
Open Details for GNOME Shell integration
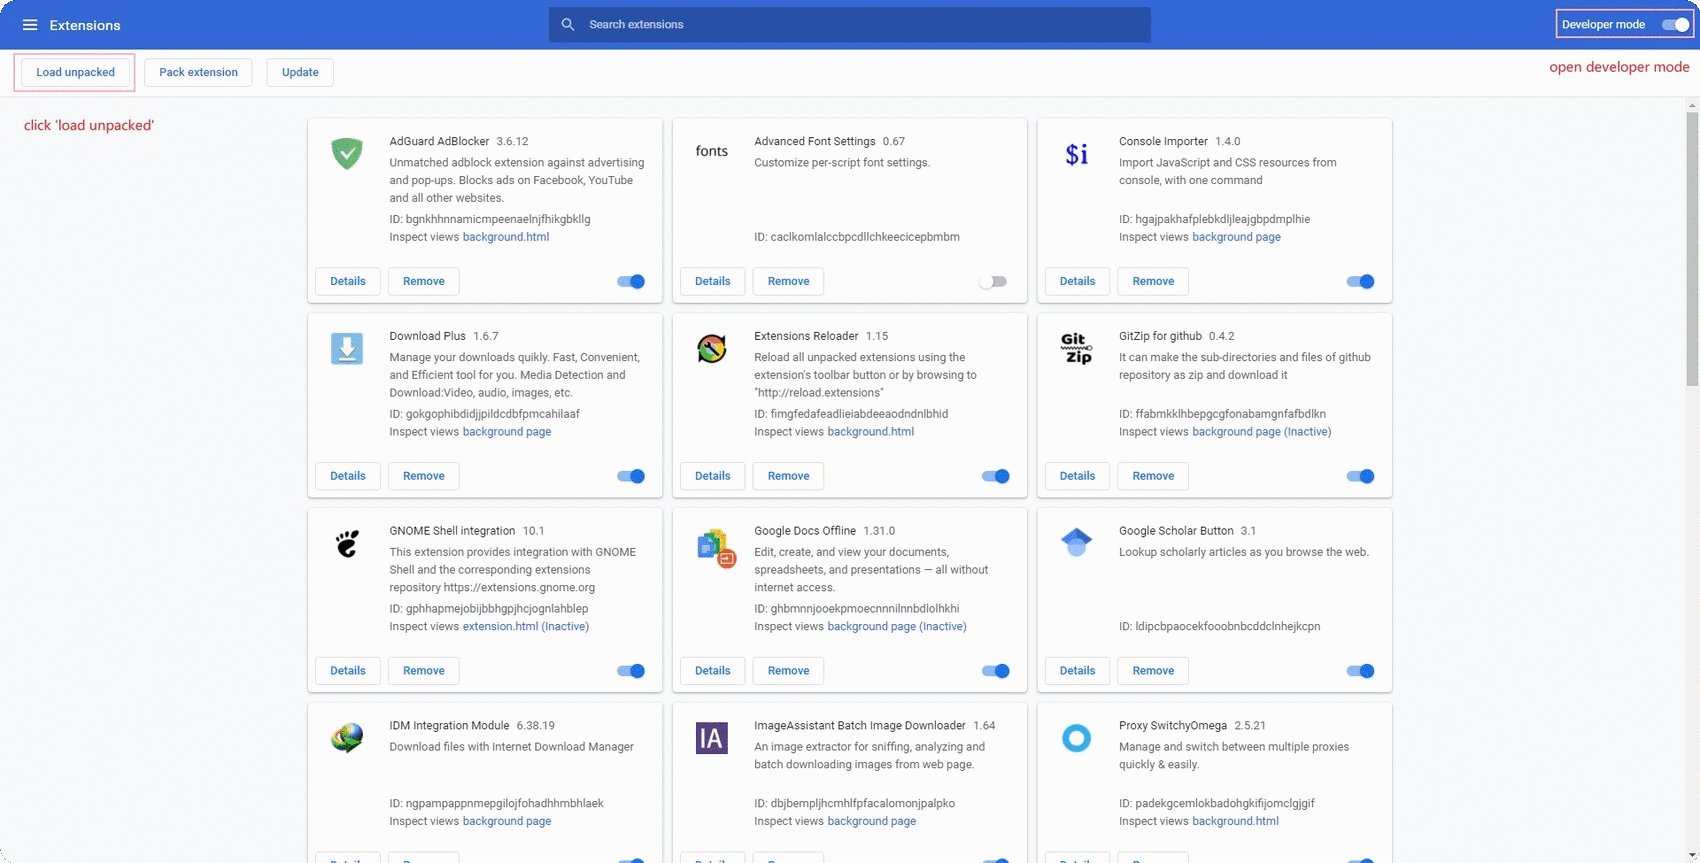click(348, 671)
